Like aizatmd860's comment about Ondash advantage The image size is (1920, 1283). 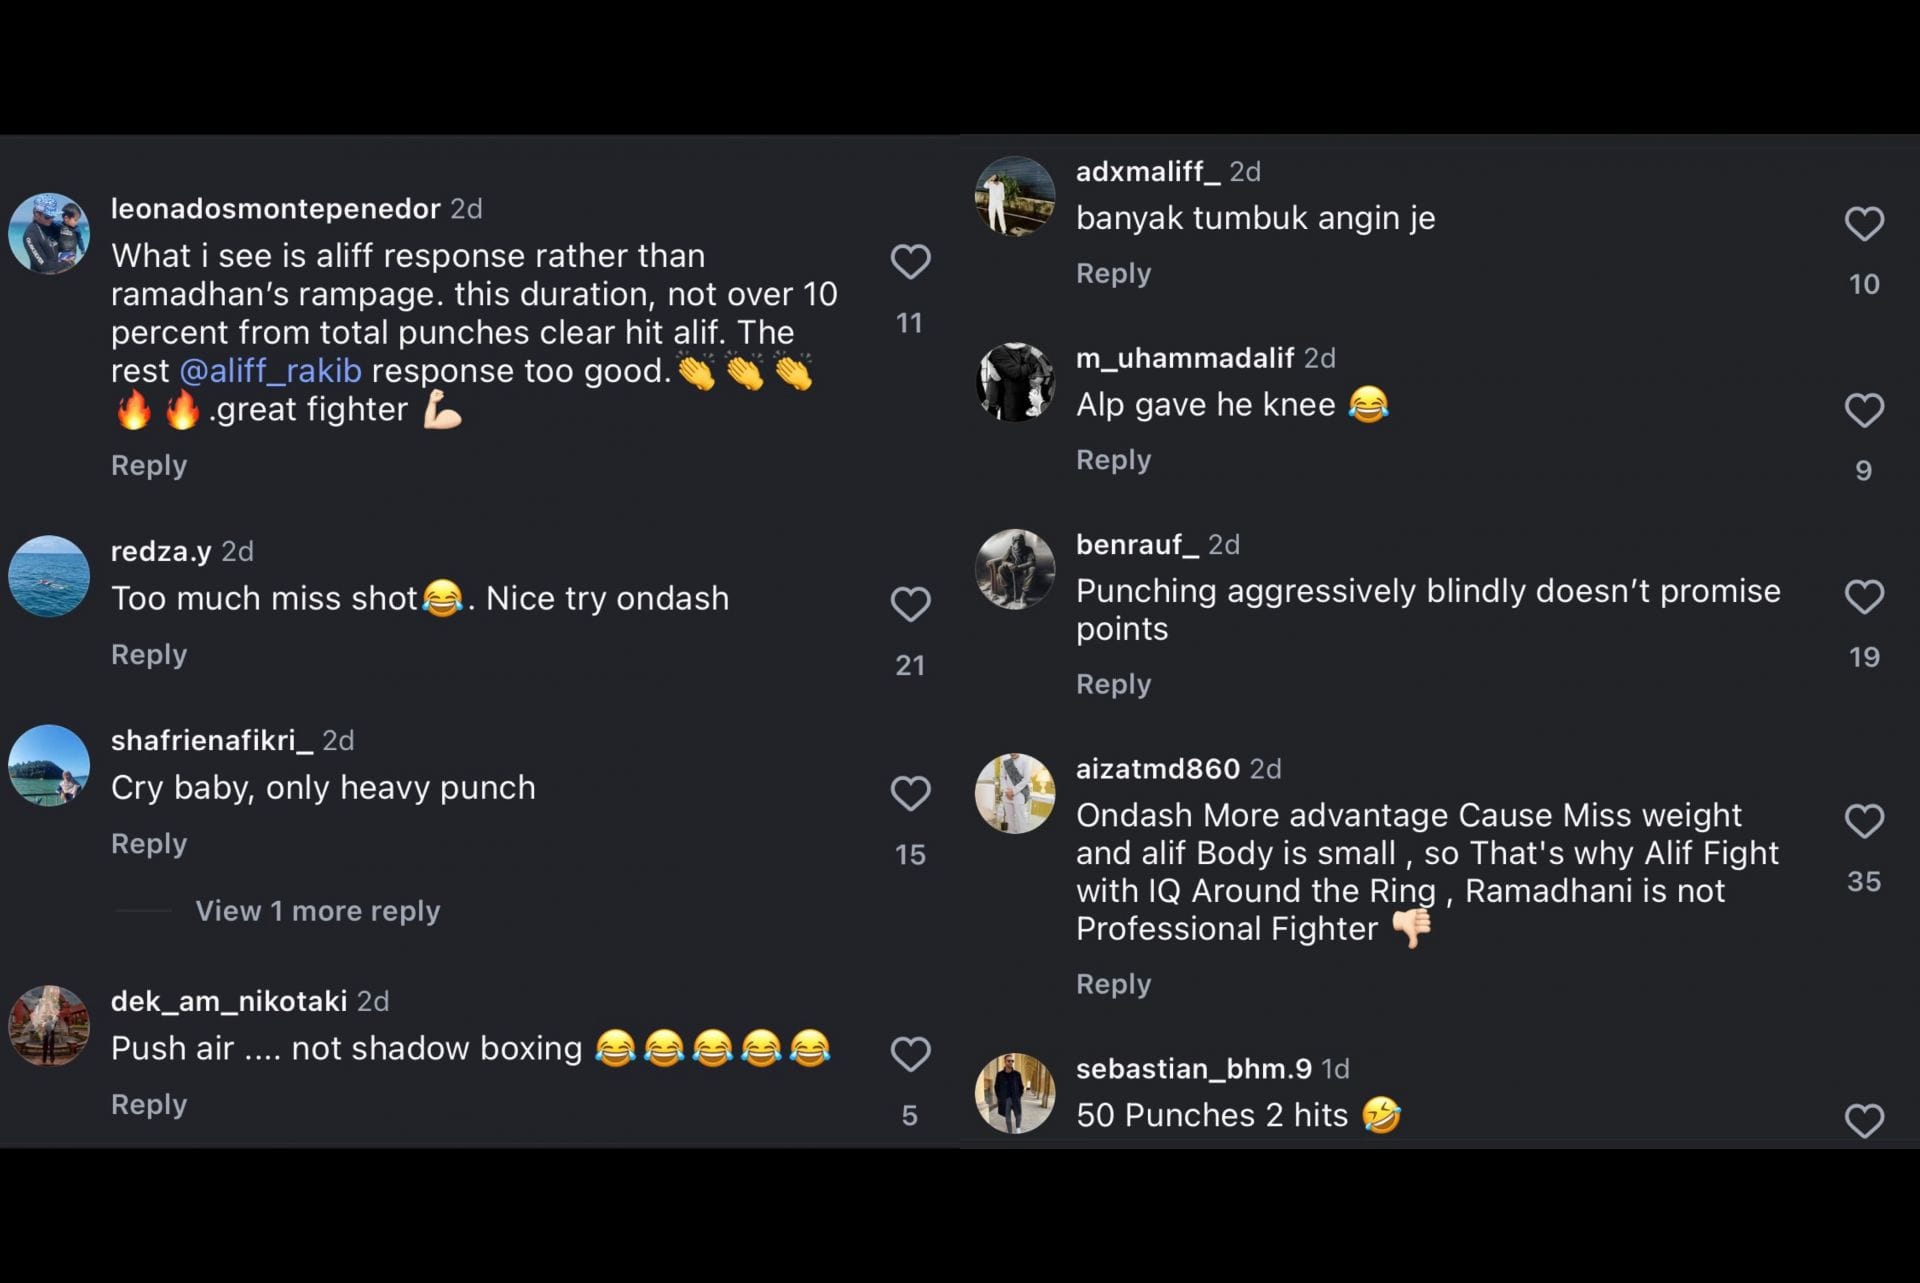coord(1864,821)
